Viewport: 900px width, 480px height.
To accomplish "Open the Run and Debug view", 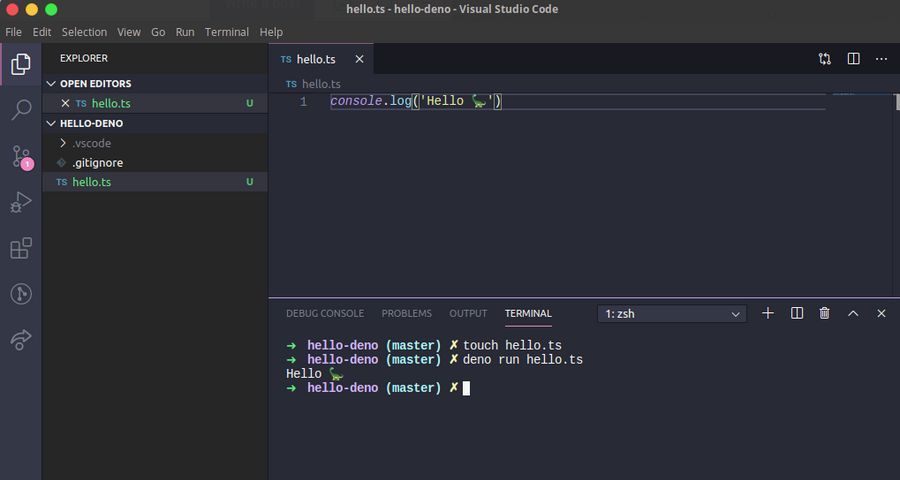I will pyautogui.click(x=21, y=202).
